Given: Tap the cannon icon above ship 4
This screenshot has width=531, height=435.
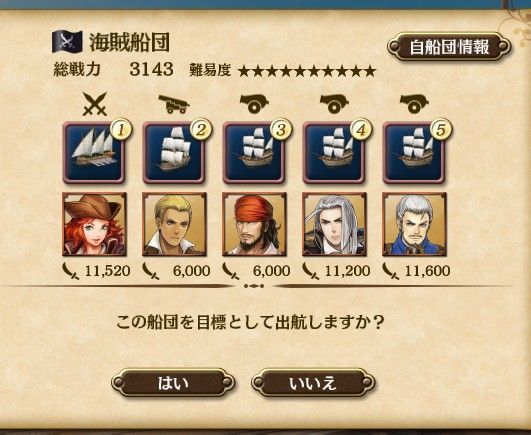Looking at the screenshot, I should pos(334,103).
